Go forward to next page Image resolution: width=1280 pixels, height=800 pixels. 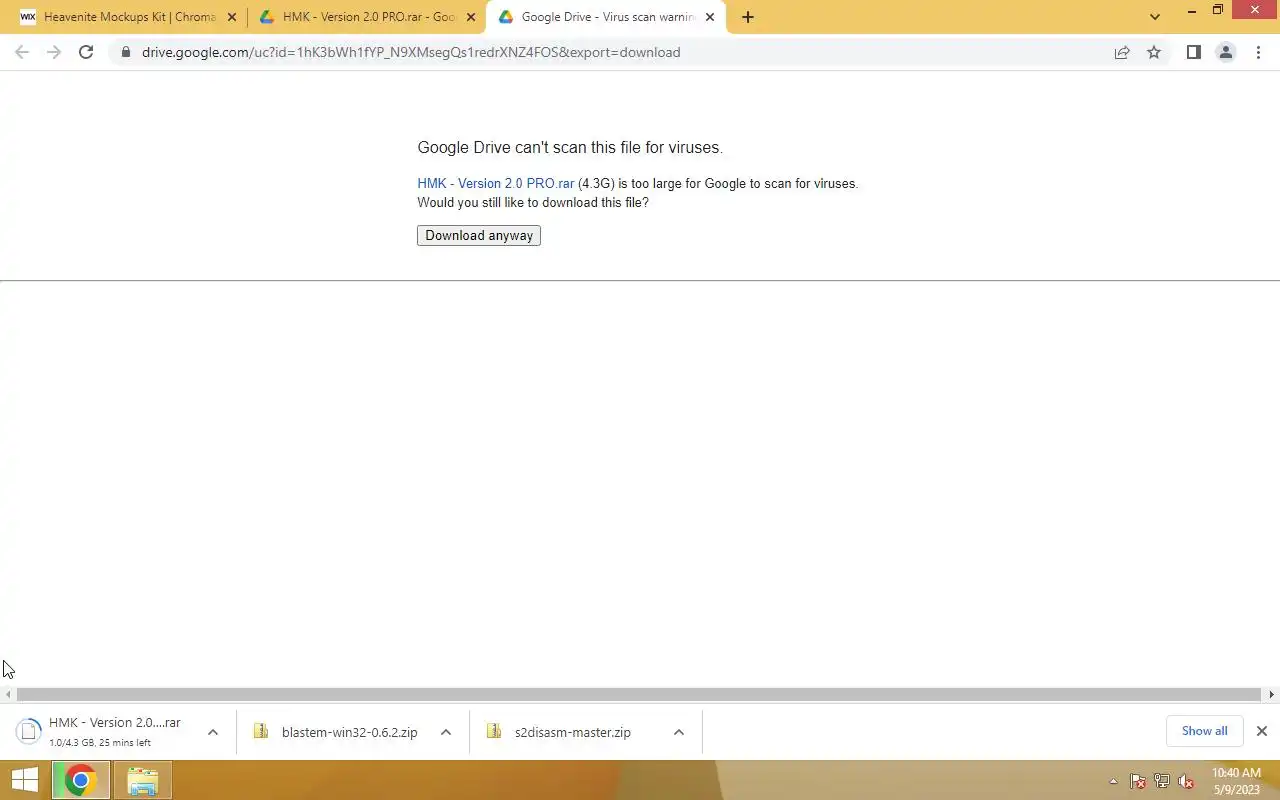(x=54, y=52)
